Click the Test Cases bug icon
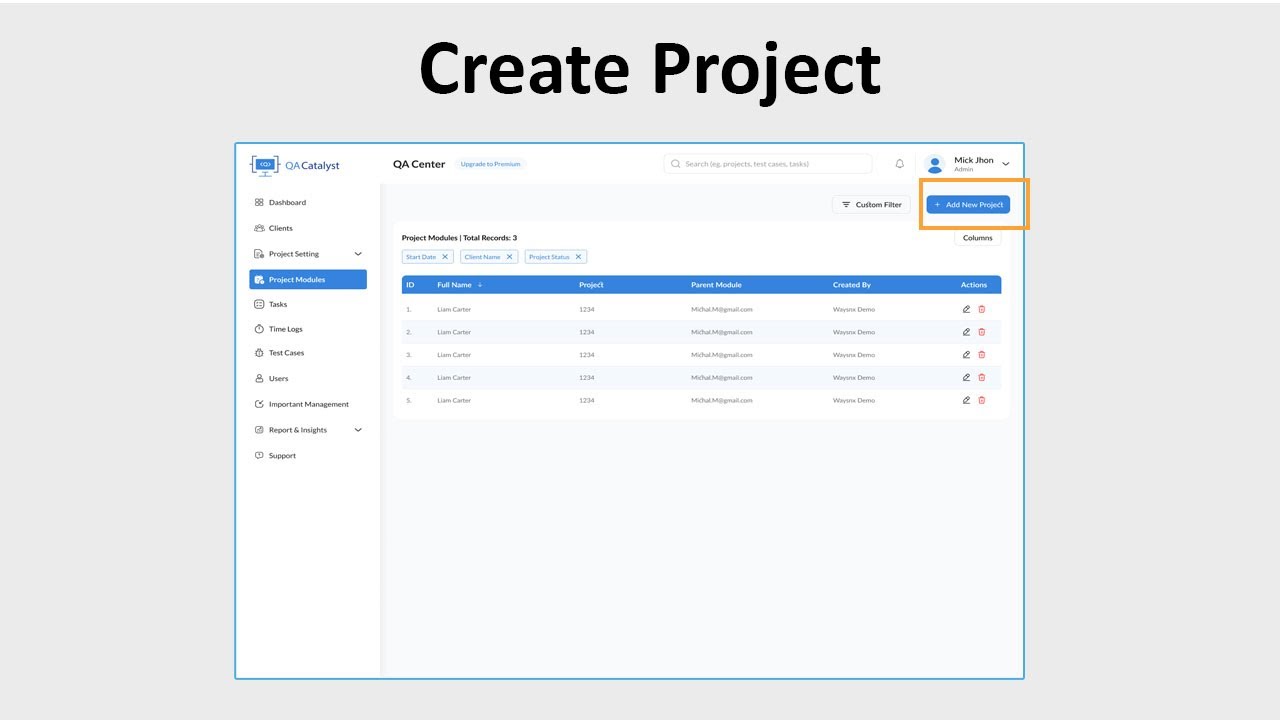The width and height of the screenshot is (1280, 720). click(x=259, y=353)
